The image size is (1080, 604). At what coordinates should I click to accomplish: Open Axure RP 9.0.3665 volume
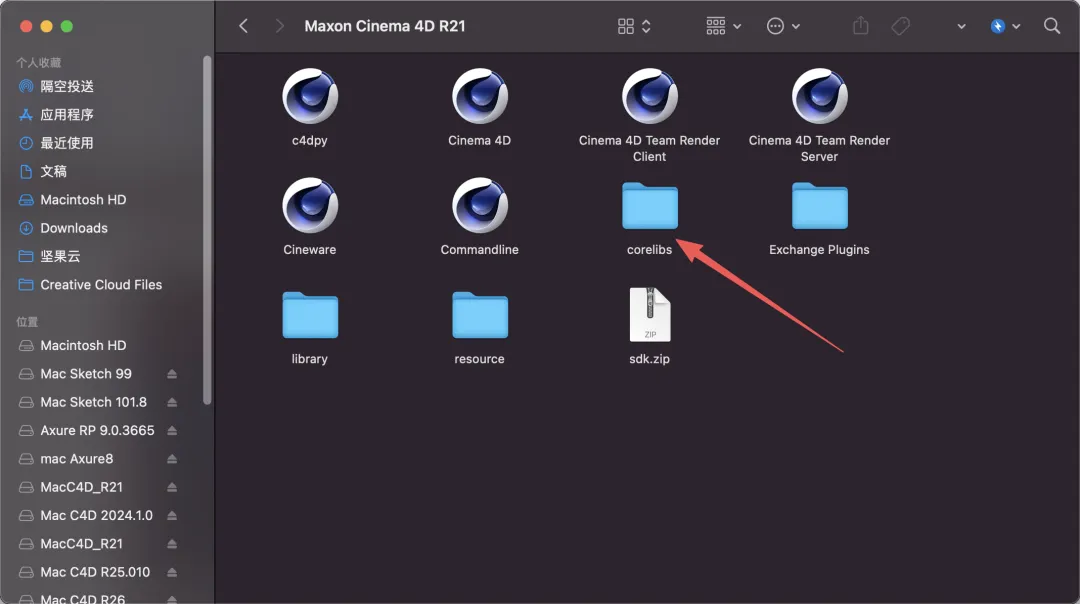[x=97, y=430]
